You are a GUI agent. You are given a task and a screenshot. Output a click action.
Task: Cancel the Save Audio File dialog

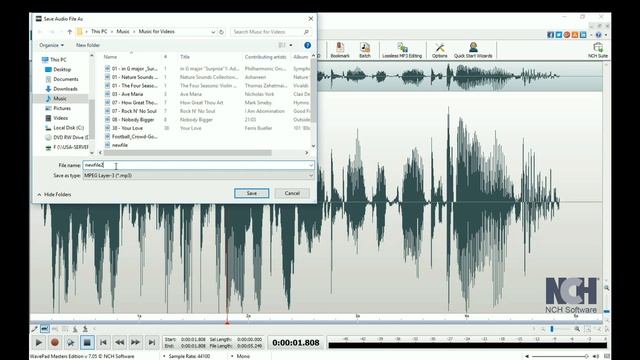tap(292, 193)
